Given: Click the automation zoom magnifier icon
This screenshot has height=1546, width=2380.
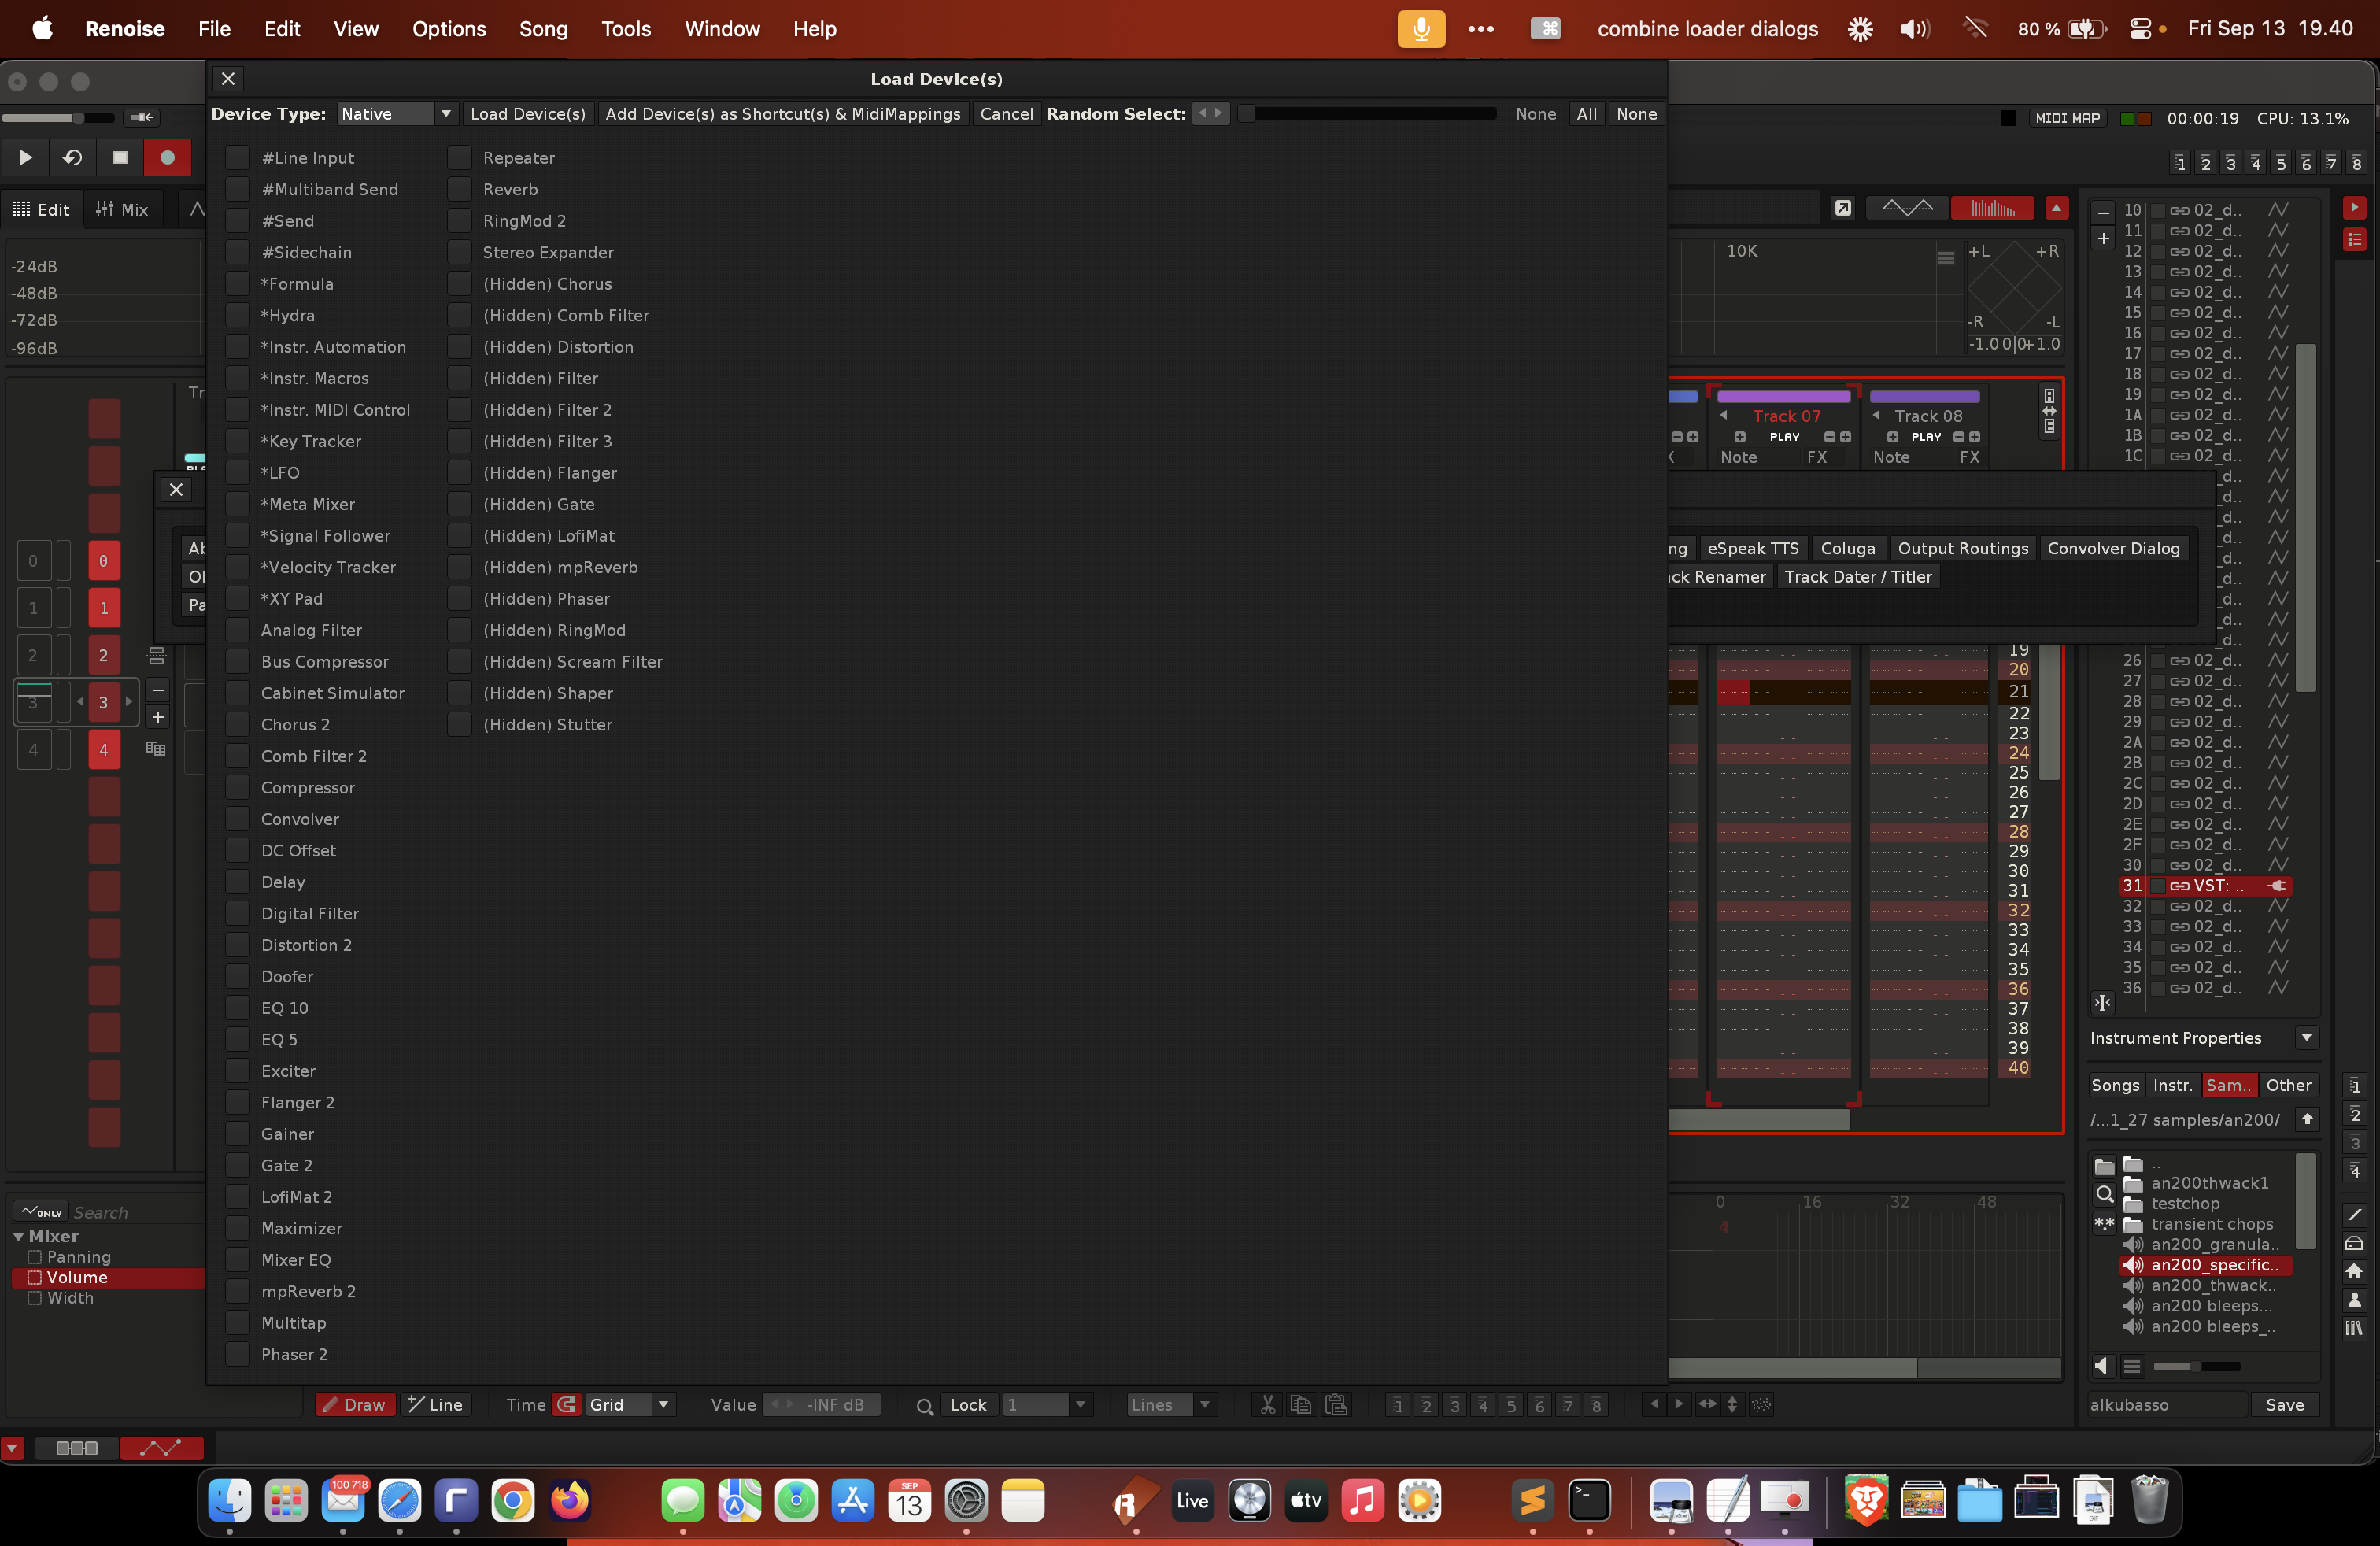Looking at the screenshot, I should pos(925,1405).
